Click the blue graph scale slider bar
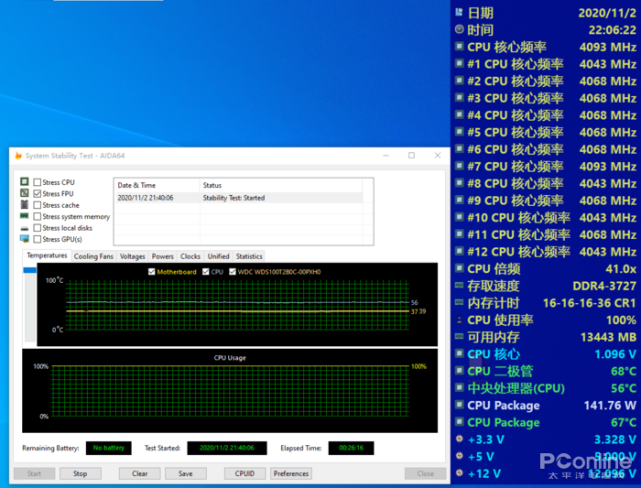 tap(30, 270)
